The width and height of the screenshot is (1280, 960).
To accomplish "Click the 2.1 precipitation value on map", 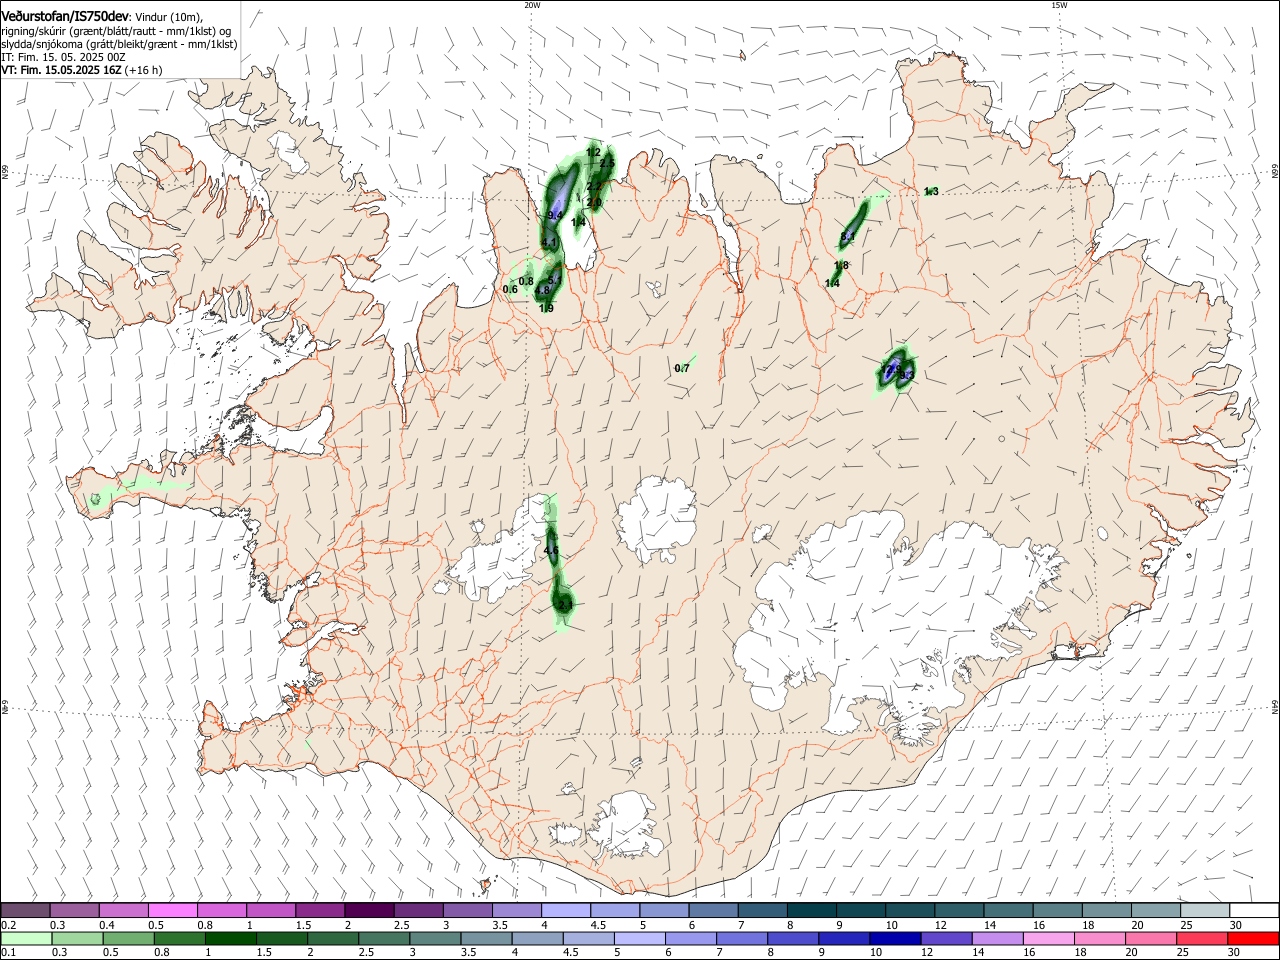I will pos(565,605).
